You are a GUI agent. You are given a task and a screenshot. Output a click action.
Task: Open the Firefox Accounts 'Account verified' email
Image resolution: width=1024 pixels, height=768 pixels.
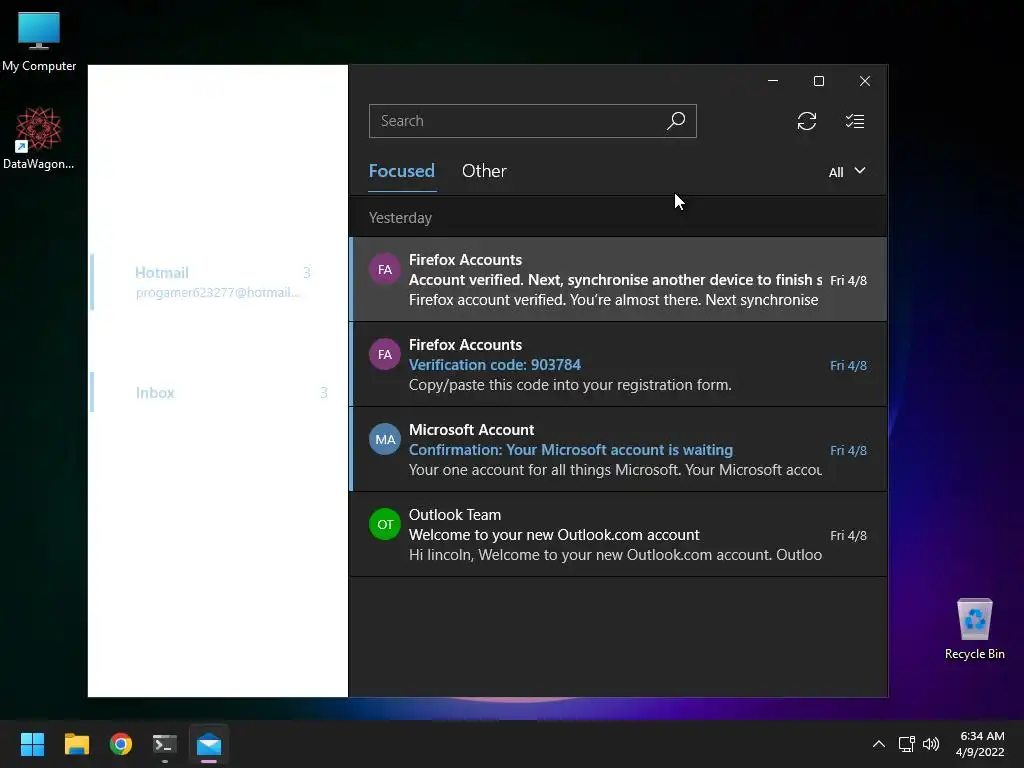click(618, 279)
